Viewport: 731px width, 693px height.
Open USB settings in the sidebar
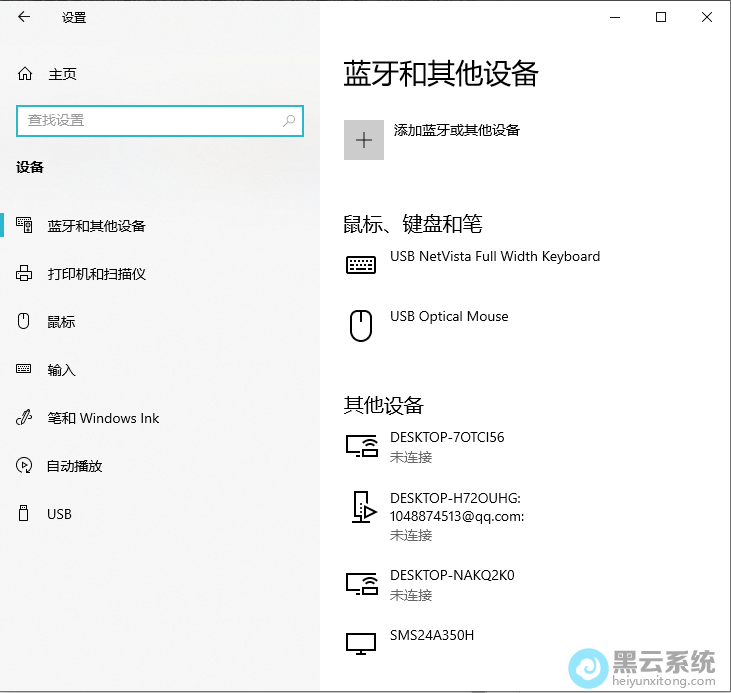pos(59,514)
